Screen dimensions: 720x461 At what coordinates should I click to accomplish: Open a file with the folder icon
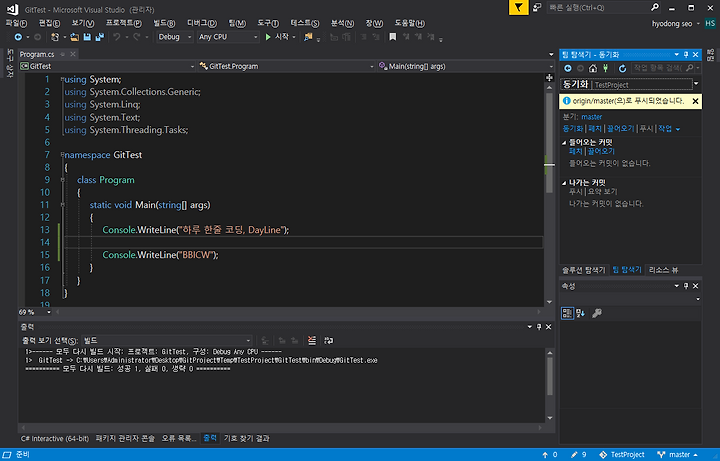[x=74, y=37]
